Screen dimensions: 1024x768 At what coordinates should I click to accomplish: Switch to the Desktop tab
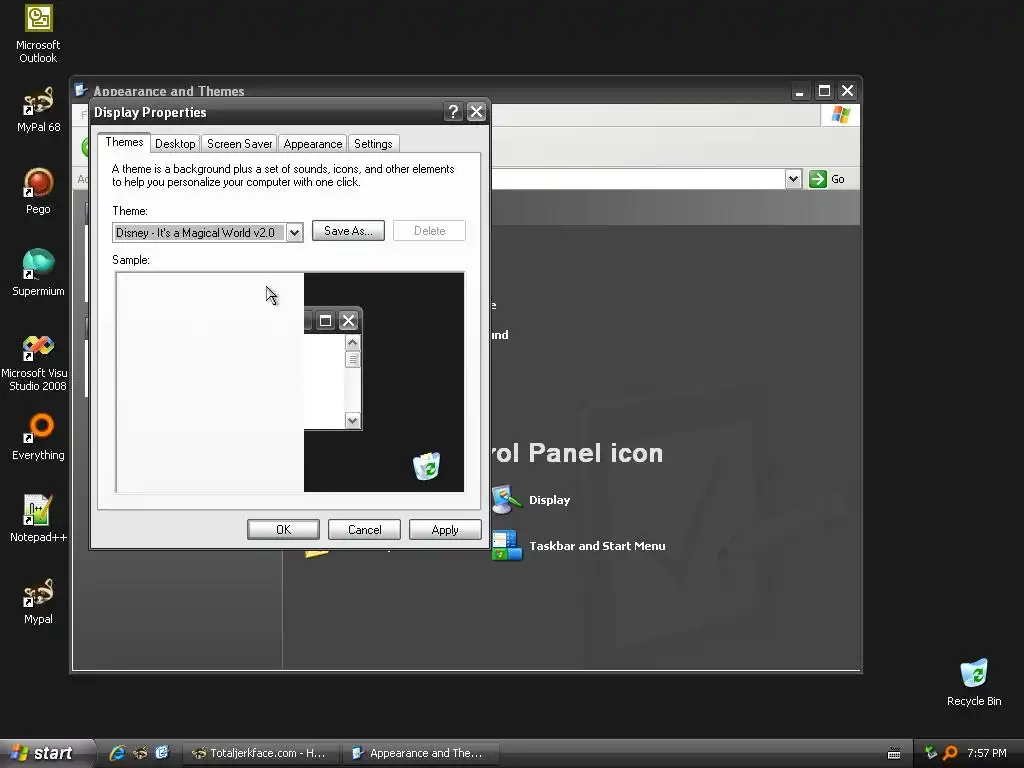tap(175, 144)
